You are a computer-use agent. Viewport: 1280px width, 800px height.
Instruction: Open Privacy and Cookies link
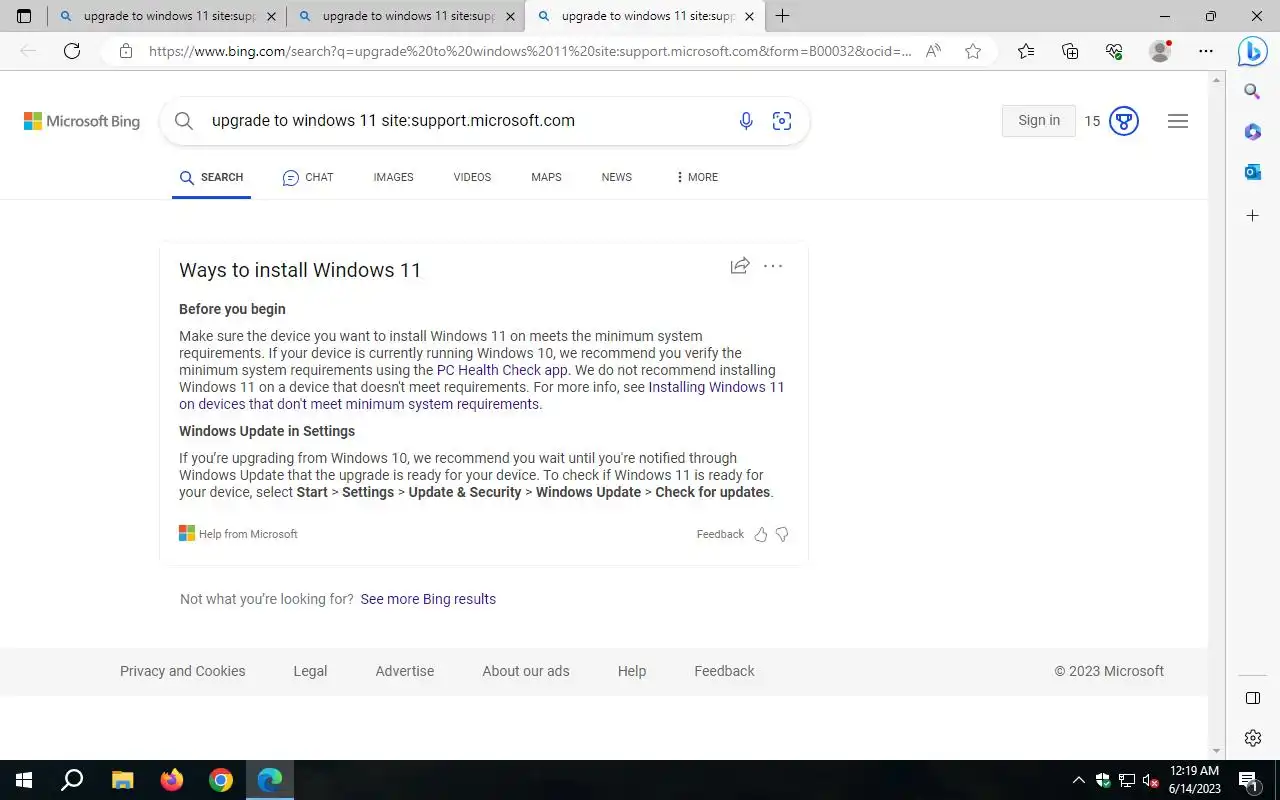182,671
